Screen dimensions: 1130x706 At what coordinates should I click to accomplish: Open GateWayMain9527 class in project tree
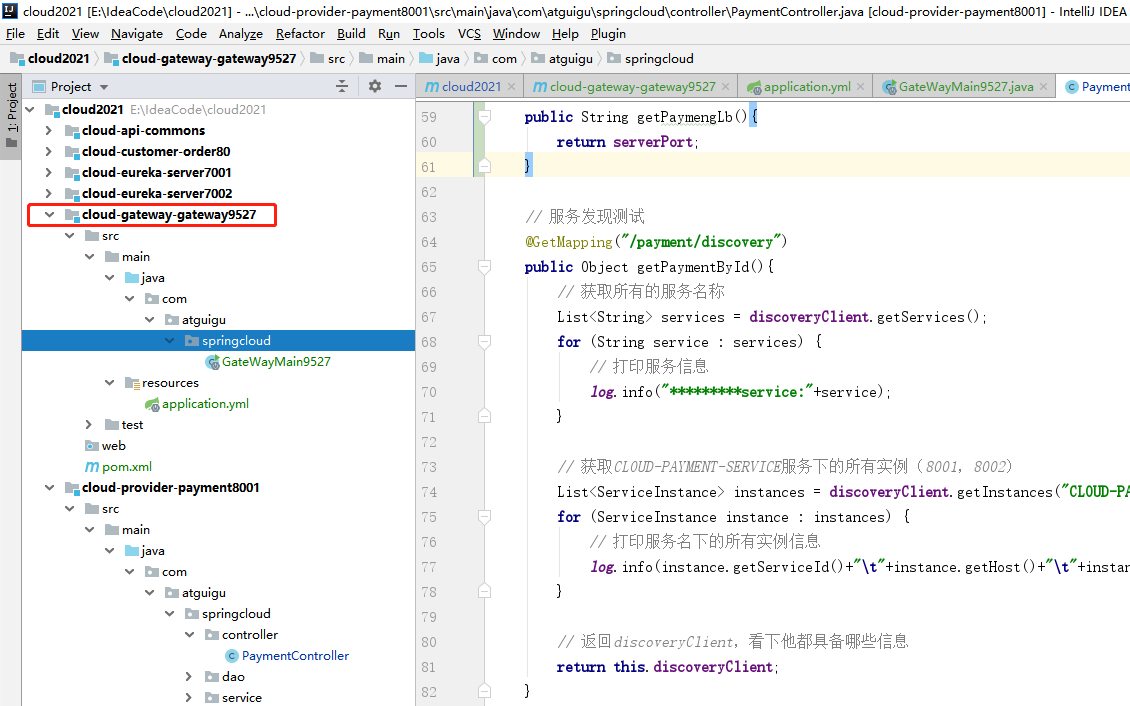coord(276,362)
